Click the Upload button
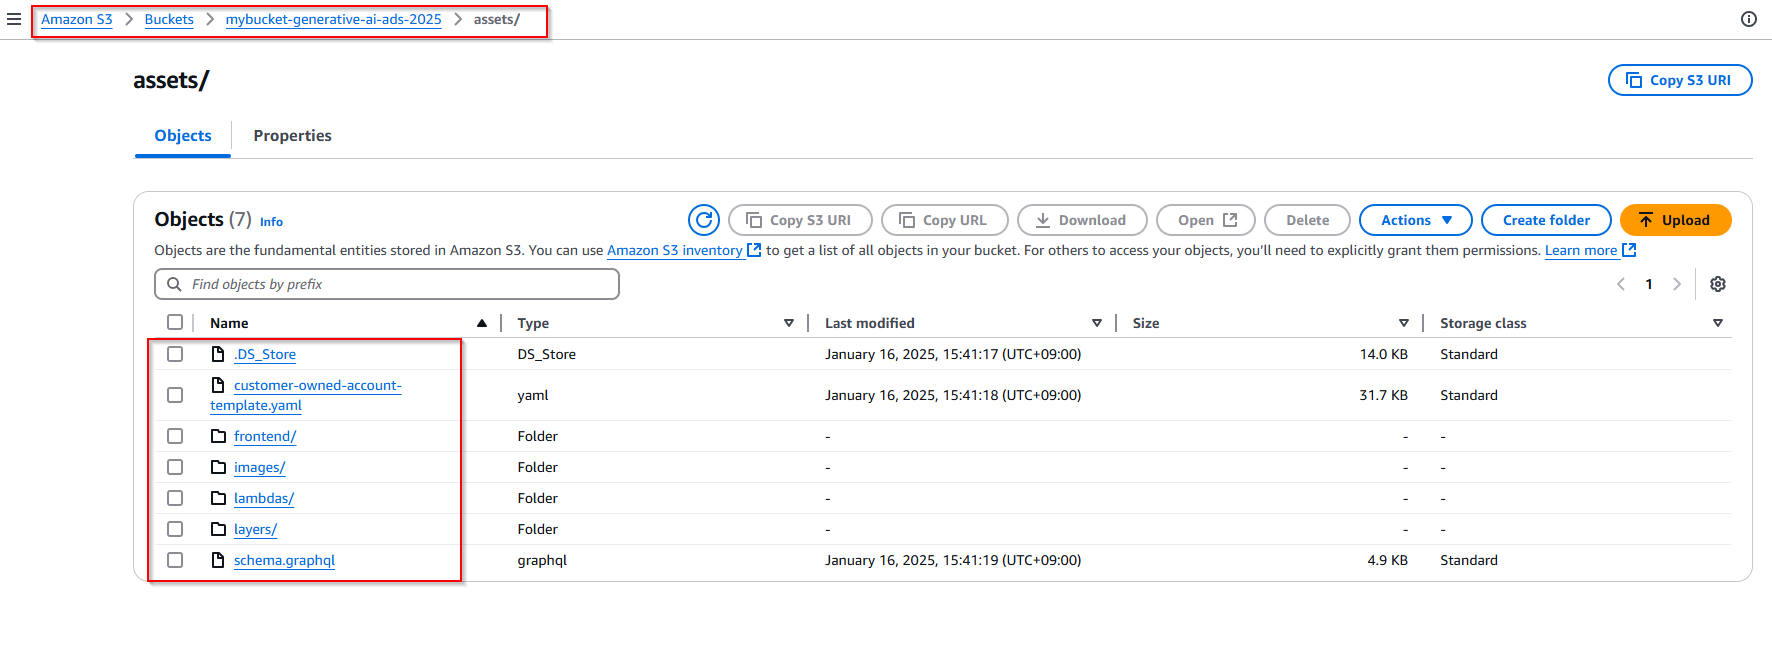The image size is (1772, 652). click(1675, 220)
